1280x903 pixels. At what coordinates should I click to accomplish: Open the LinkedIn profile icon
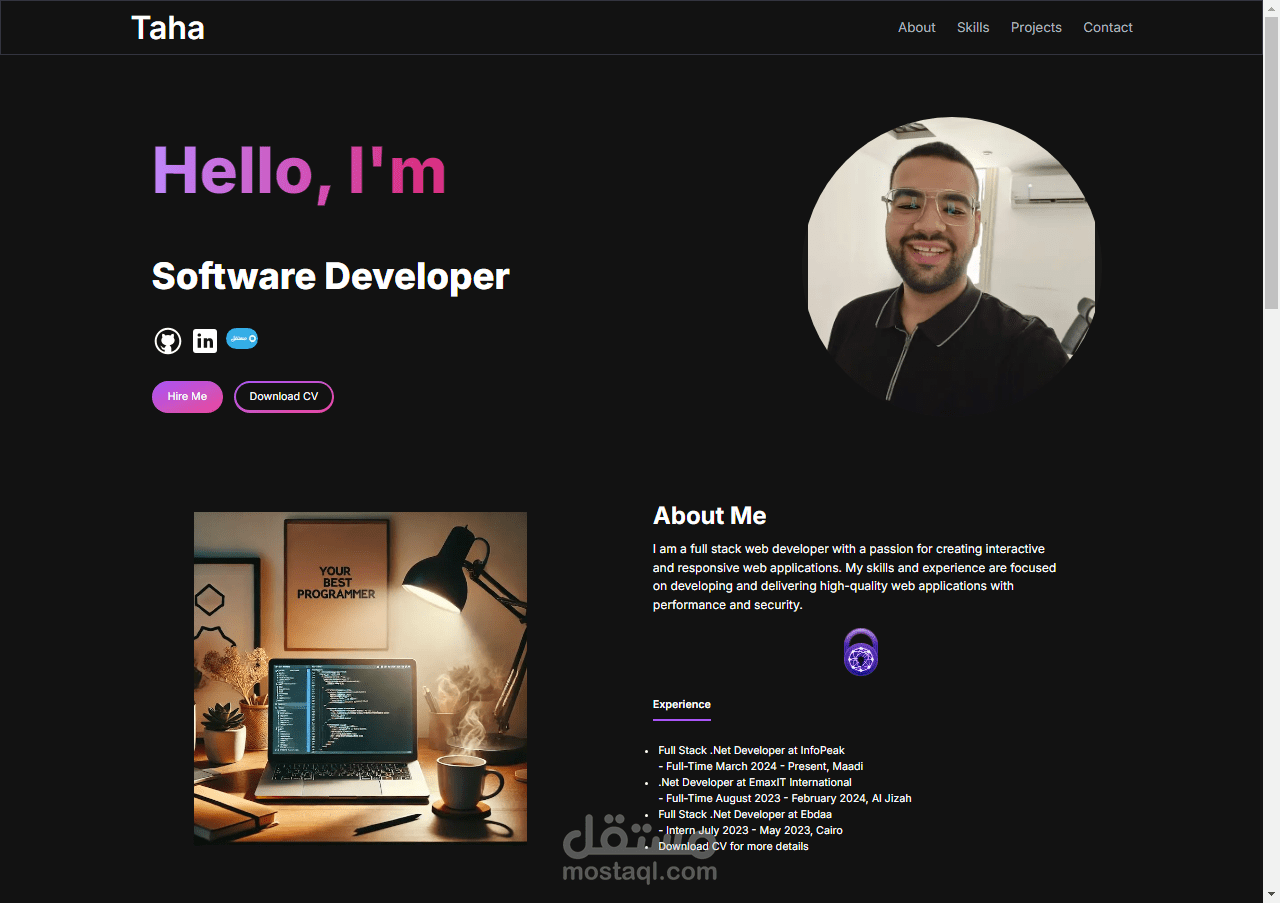point(205,341)
